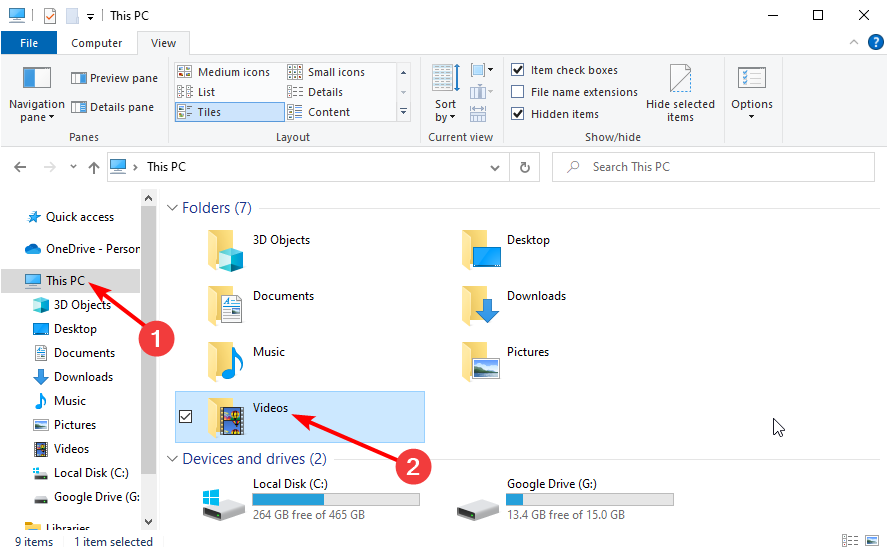This screenshot has height=554, width=888.
Task: Expand the layout gallery More arrow
Action: 403,112
